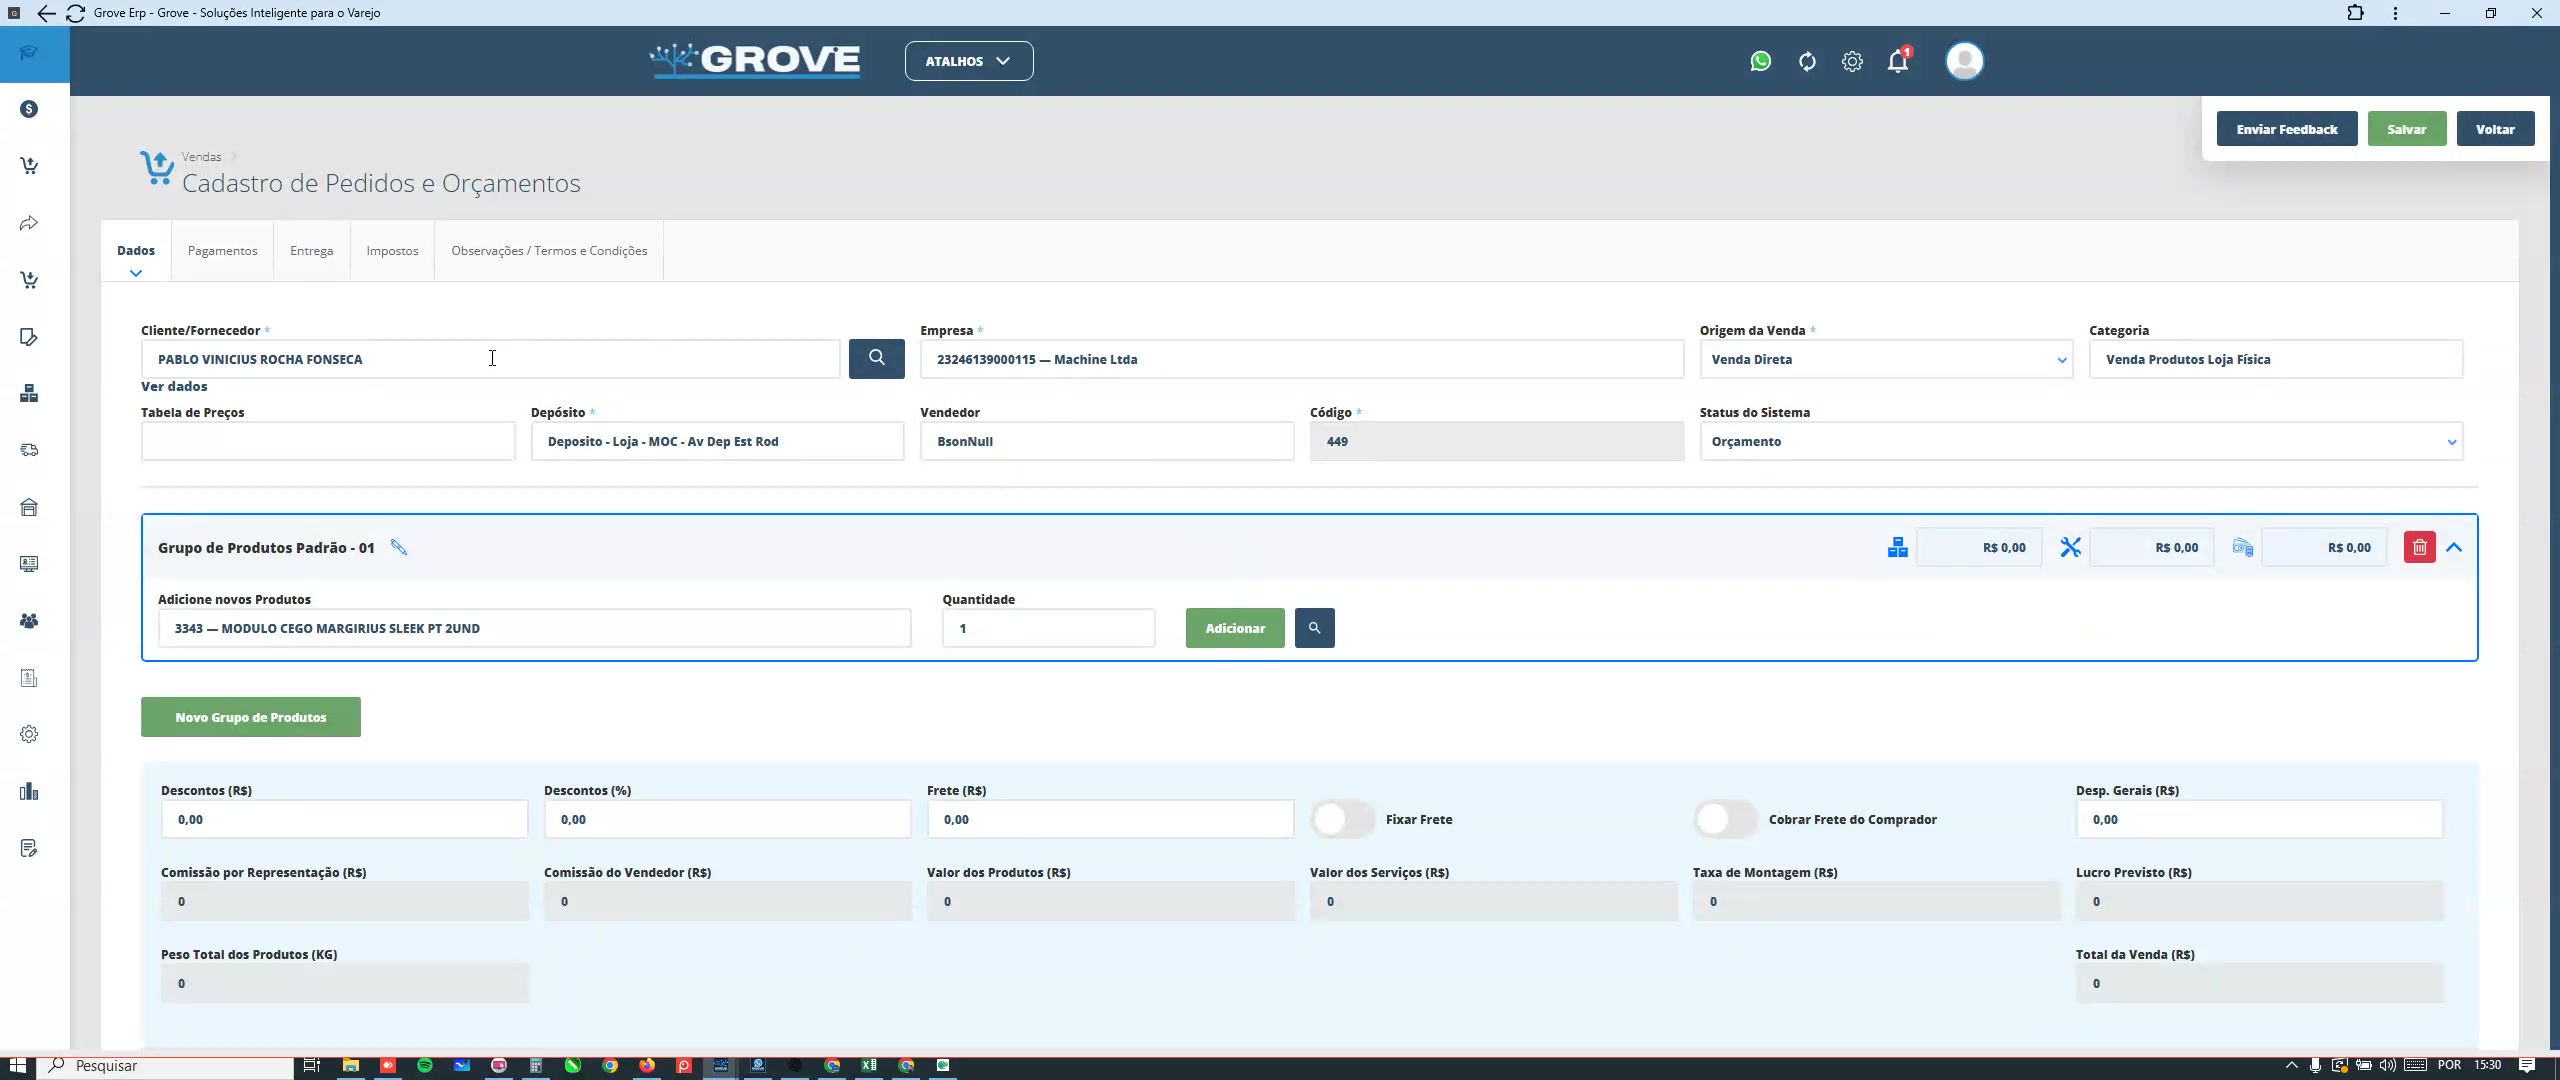Image resolution: width=2560 pixels, height=1080 pixels.
Task: Click the notifications bell icon
Action: click(x=1897, y=61)
